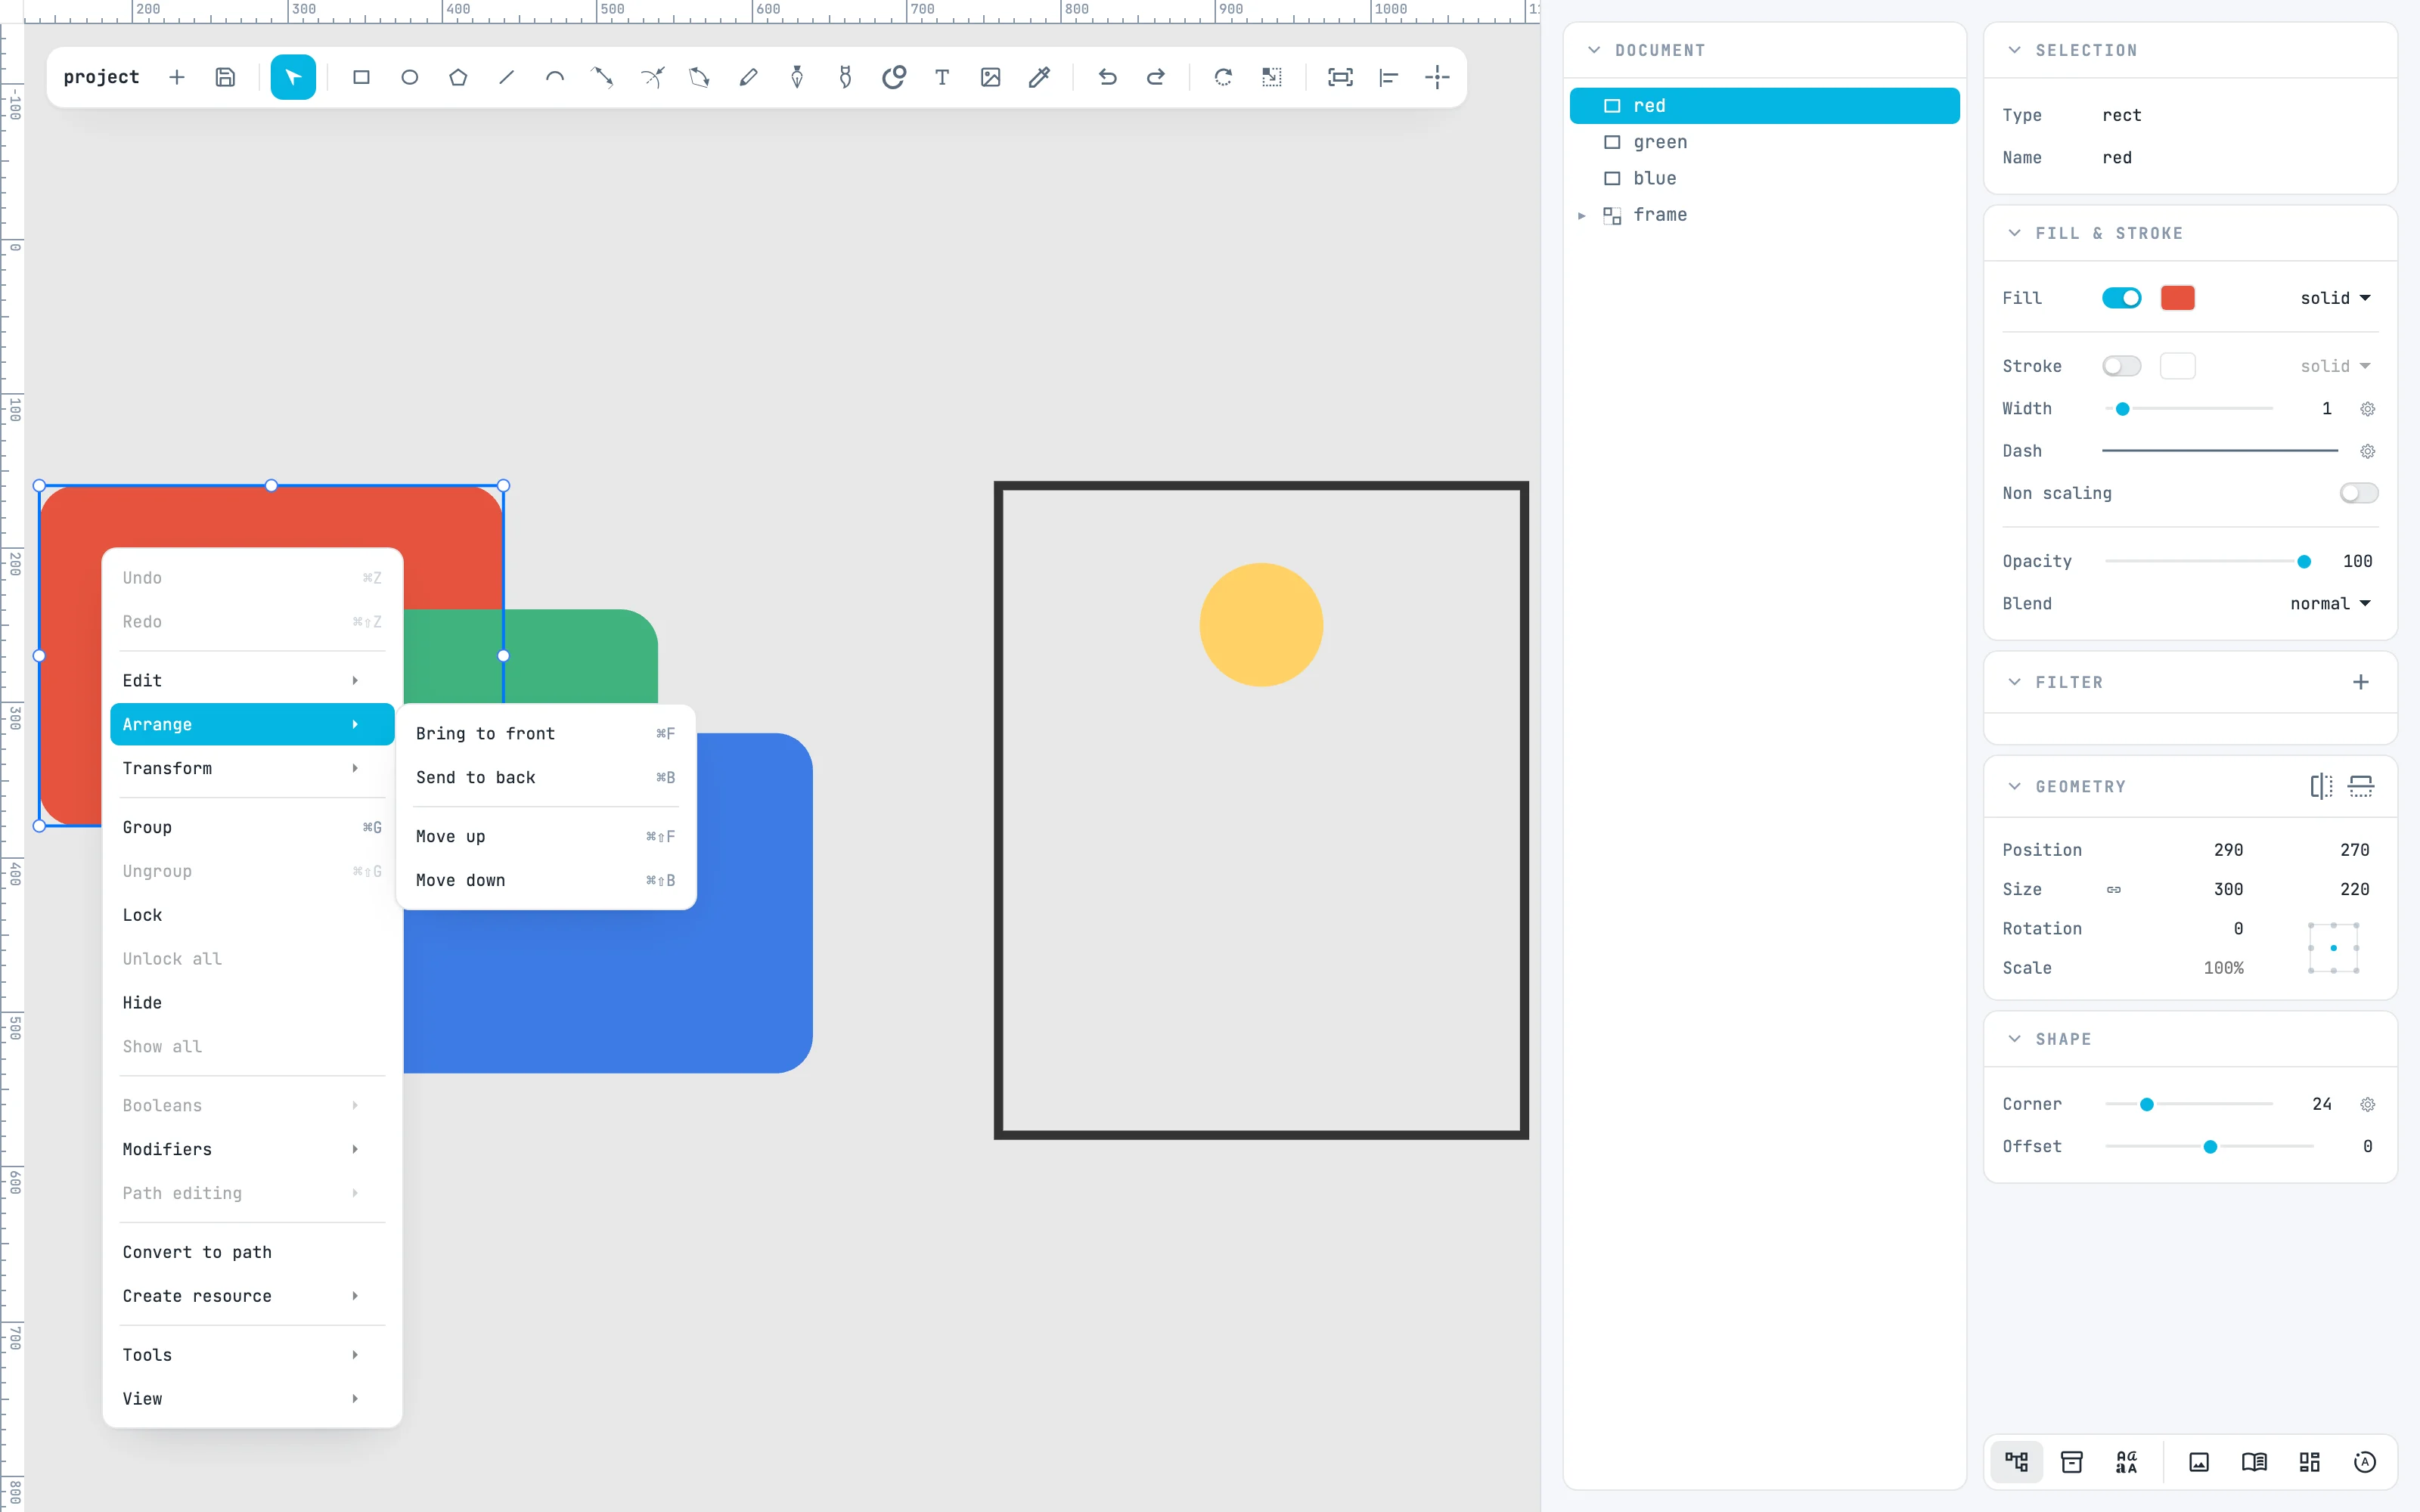Click flip horizontal icon in Geometry header
Screen dimensions: 2420x1512
tap(2321, 786)
